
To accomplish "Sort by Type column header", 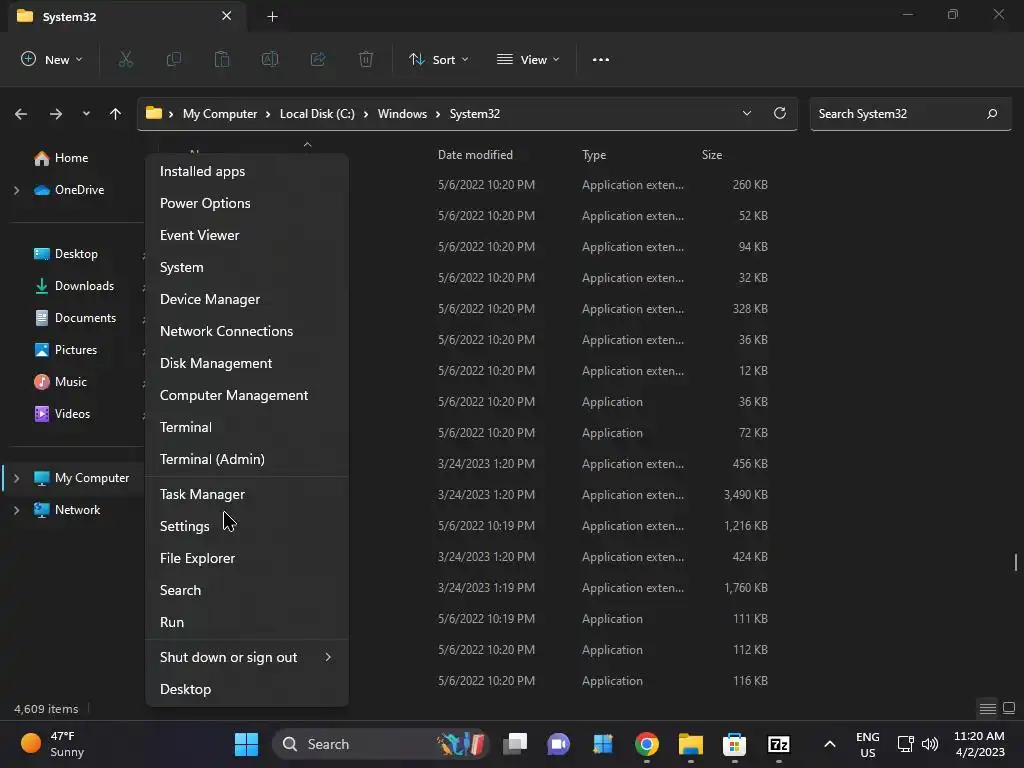I will 594,155.
